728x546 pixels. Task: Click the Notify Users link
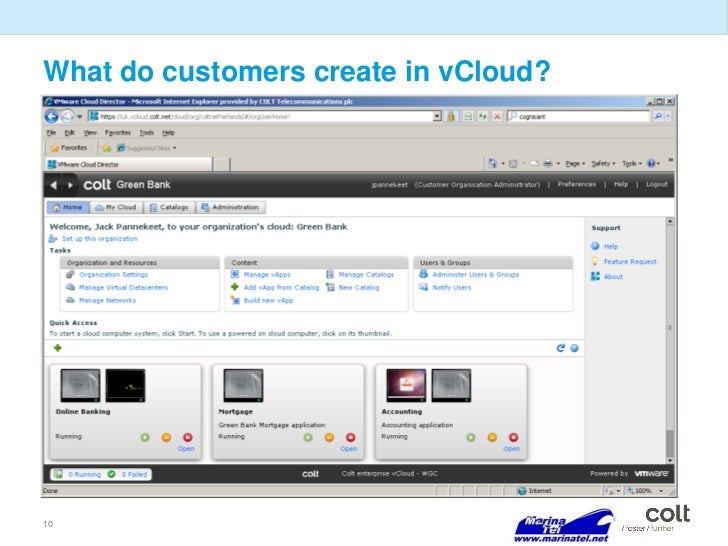[x=452, y=288]
